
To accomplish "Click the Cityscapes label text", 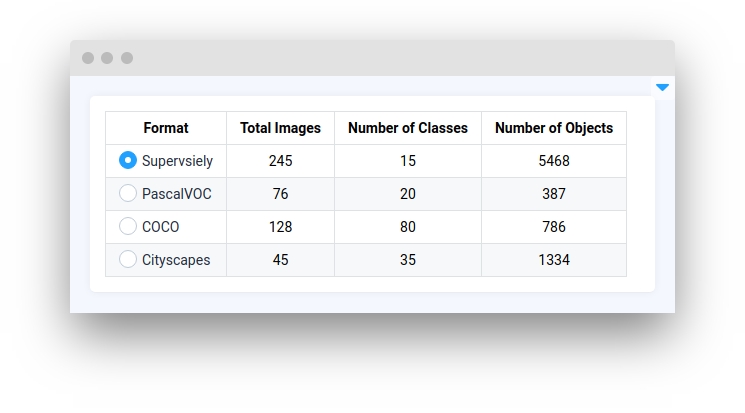I will [x=176, y=260].
